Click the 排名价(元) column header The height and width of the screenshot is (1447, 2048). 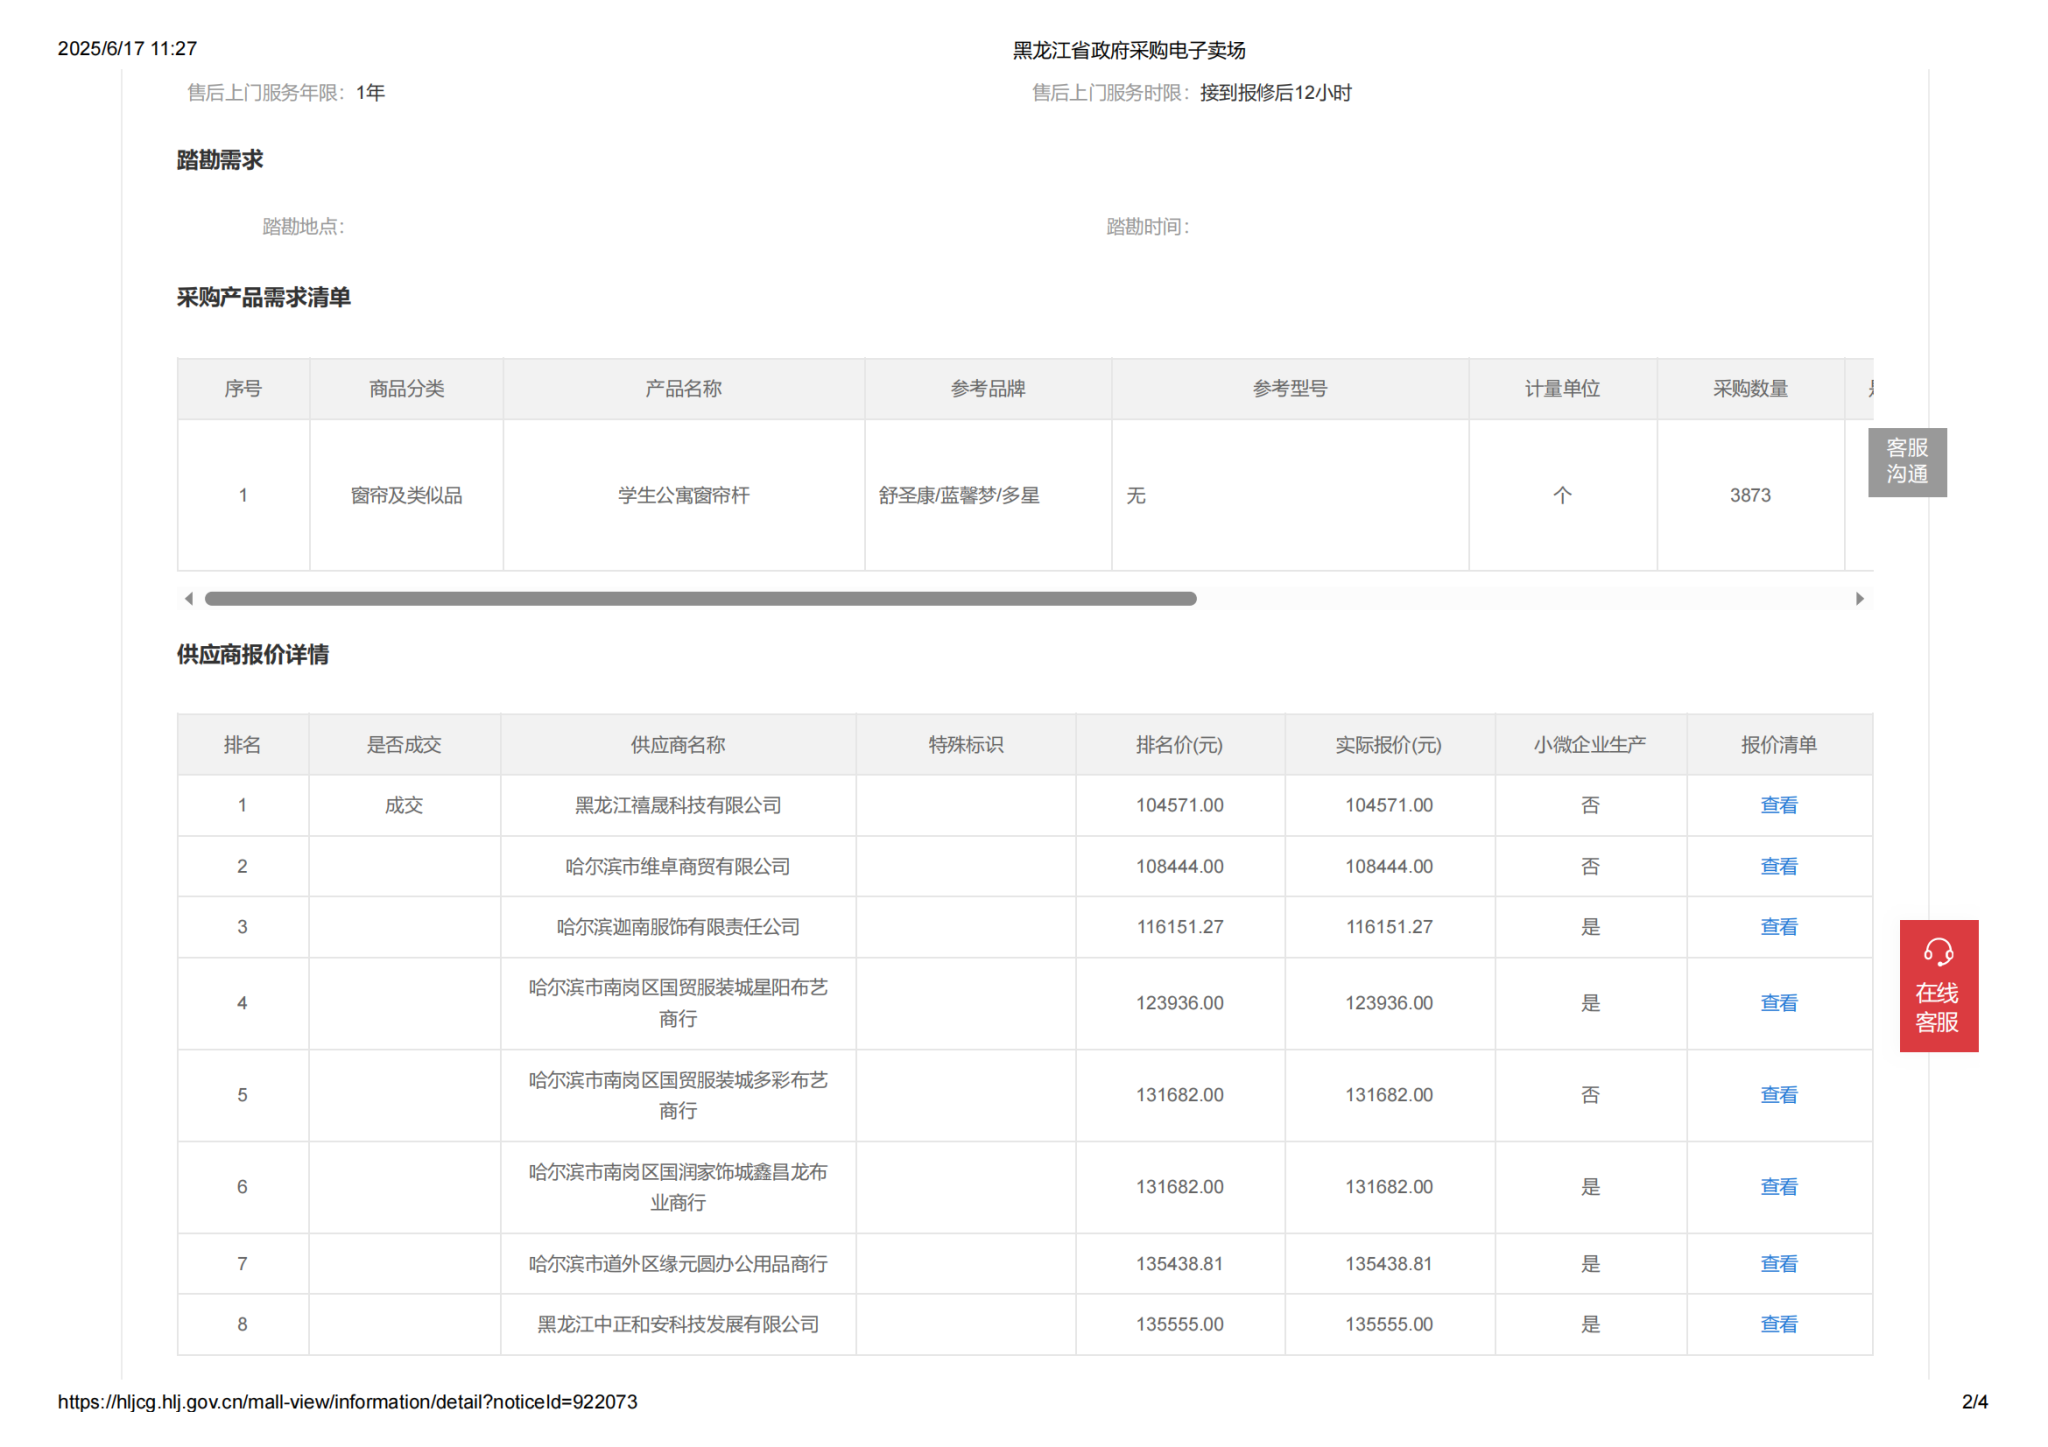point(1179,745)
